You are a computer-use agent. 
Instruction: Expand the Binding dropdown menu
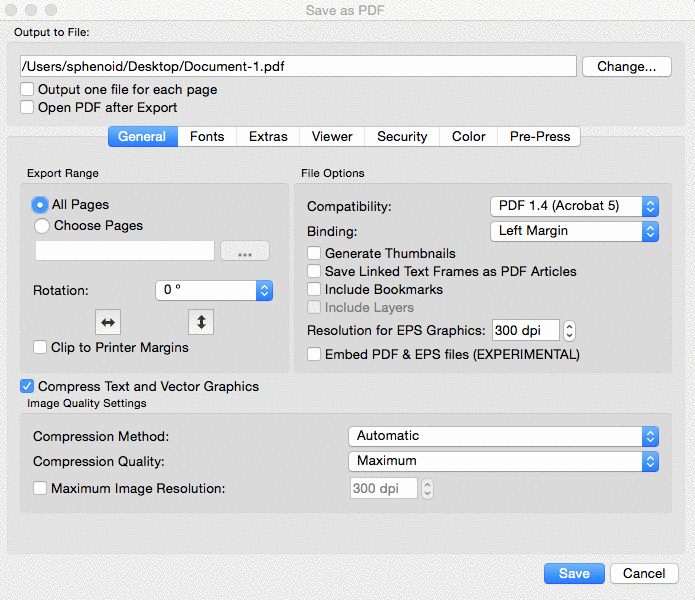coord(575,231)
